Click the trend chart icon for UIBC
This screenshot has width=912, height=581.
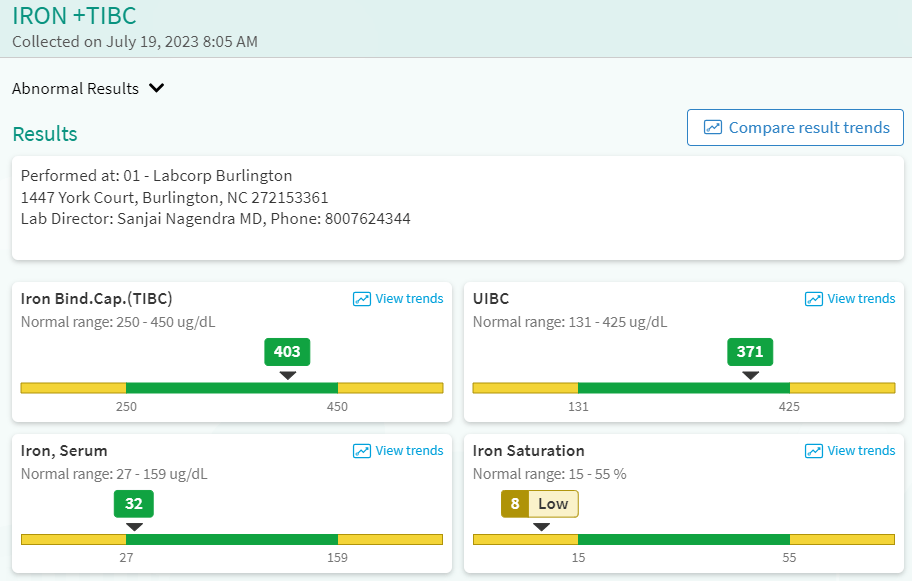pyautogui.click(x=814, y=299)
